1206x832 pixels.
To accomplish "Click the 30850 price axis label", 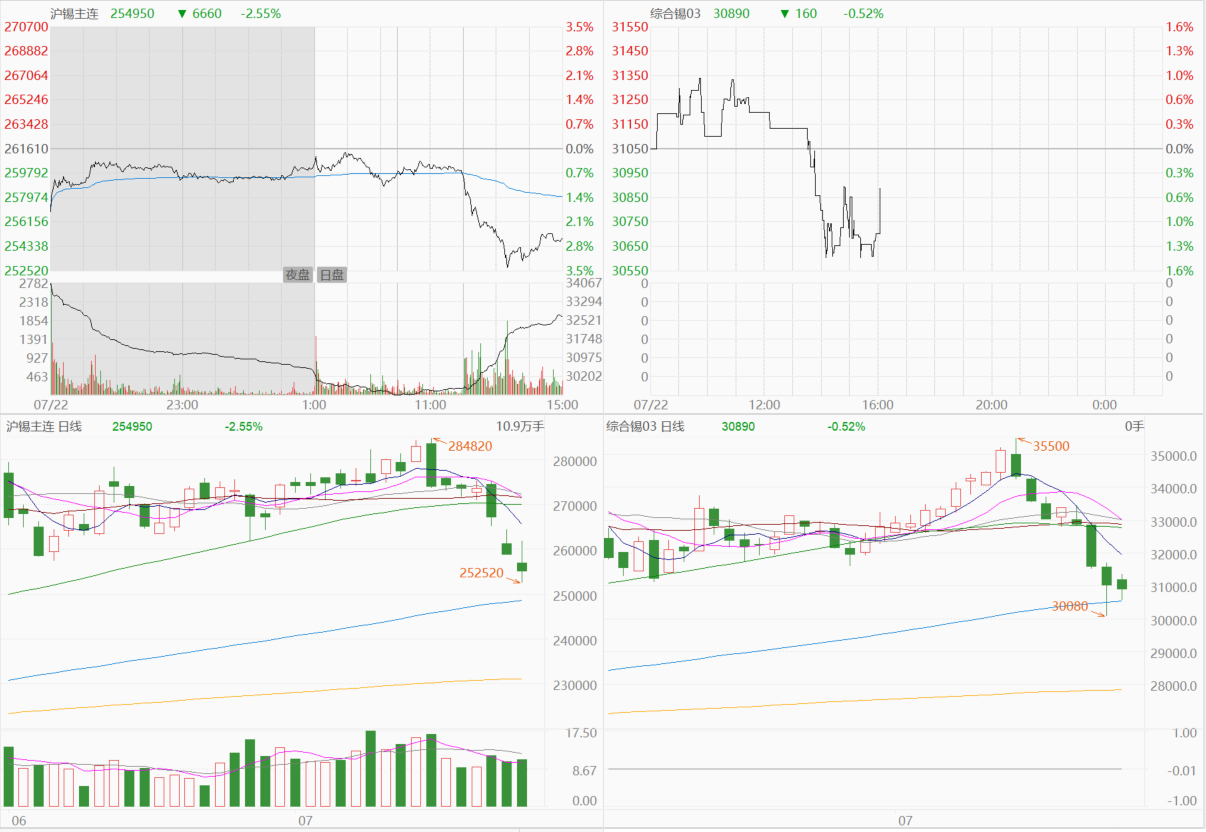I will click(630, 197).
